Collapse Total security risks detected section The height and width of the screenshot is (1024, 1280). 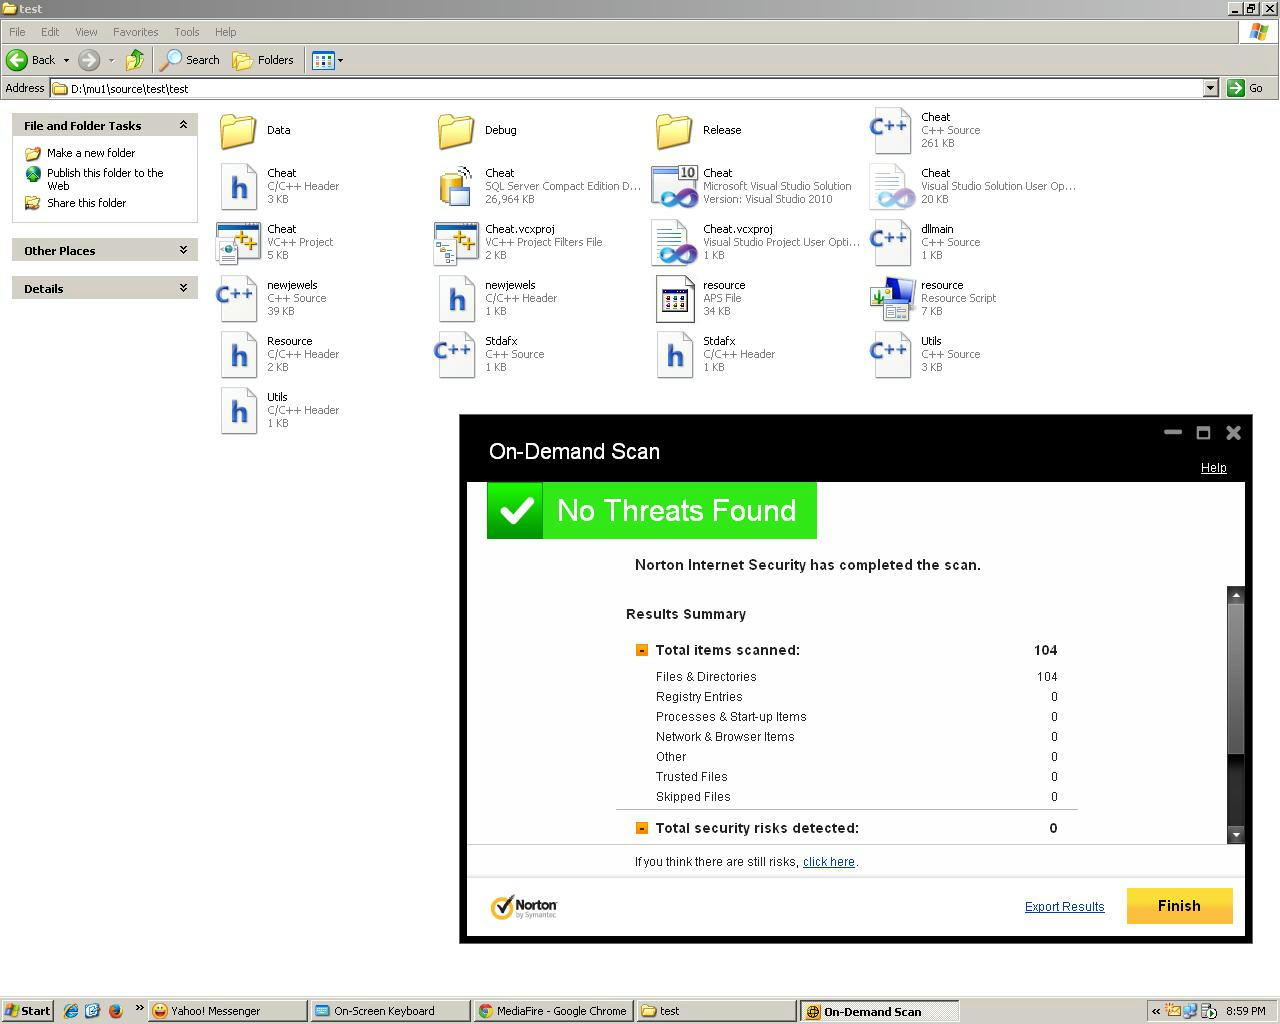click(x=642, y=828)
